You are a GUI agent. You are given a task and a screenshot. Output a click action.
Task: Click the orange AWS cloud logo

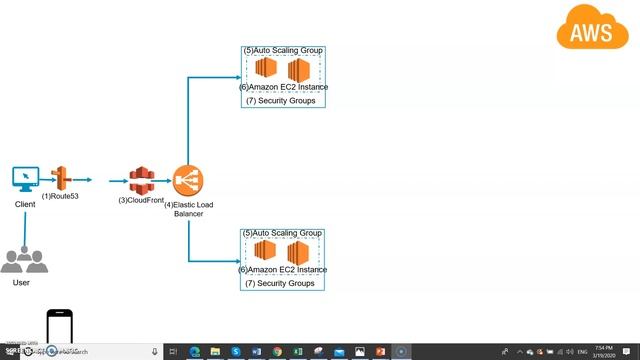592,27
